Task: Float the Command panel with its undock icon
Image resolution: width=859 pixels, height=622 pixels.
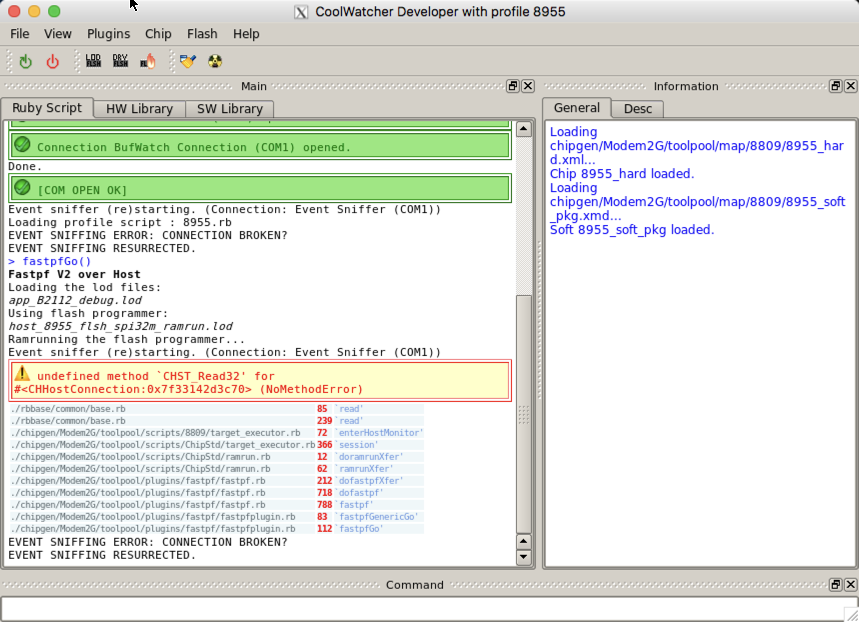Action: (835, 585)
